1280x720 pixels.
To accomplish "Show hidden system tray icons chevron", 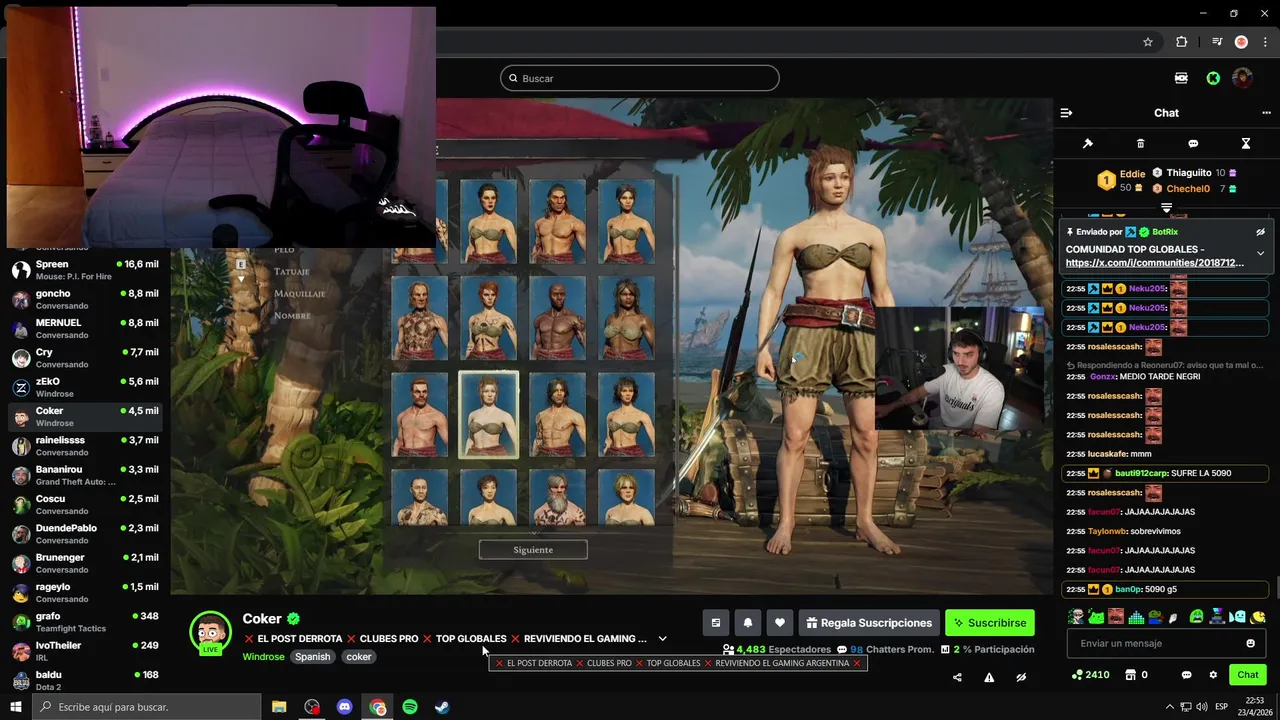I will 1170,707.
